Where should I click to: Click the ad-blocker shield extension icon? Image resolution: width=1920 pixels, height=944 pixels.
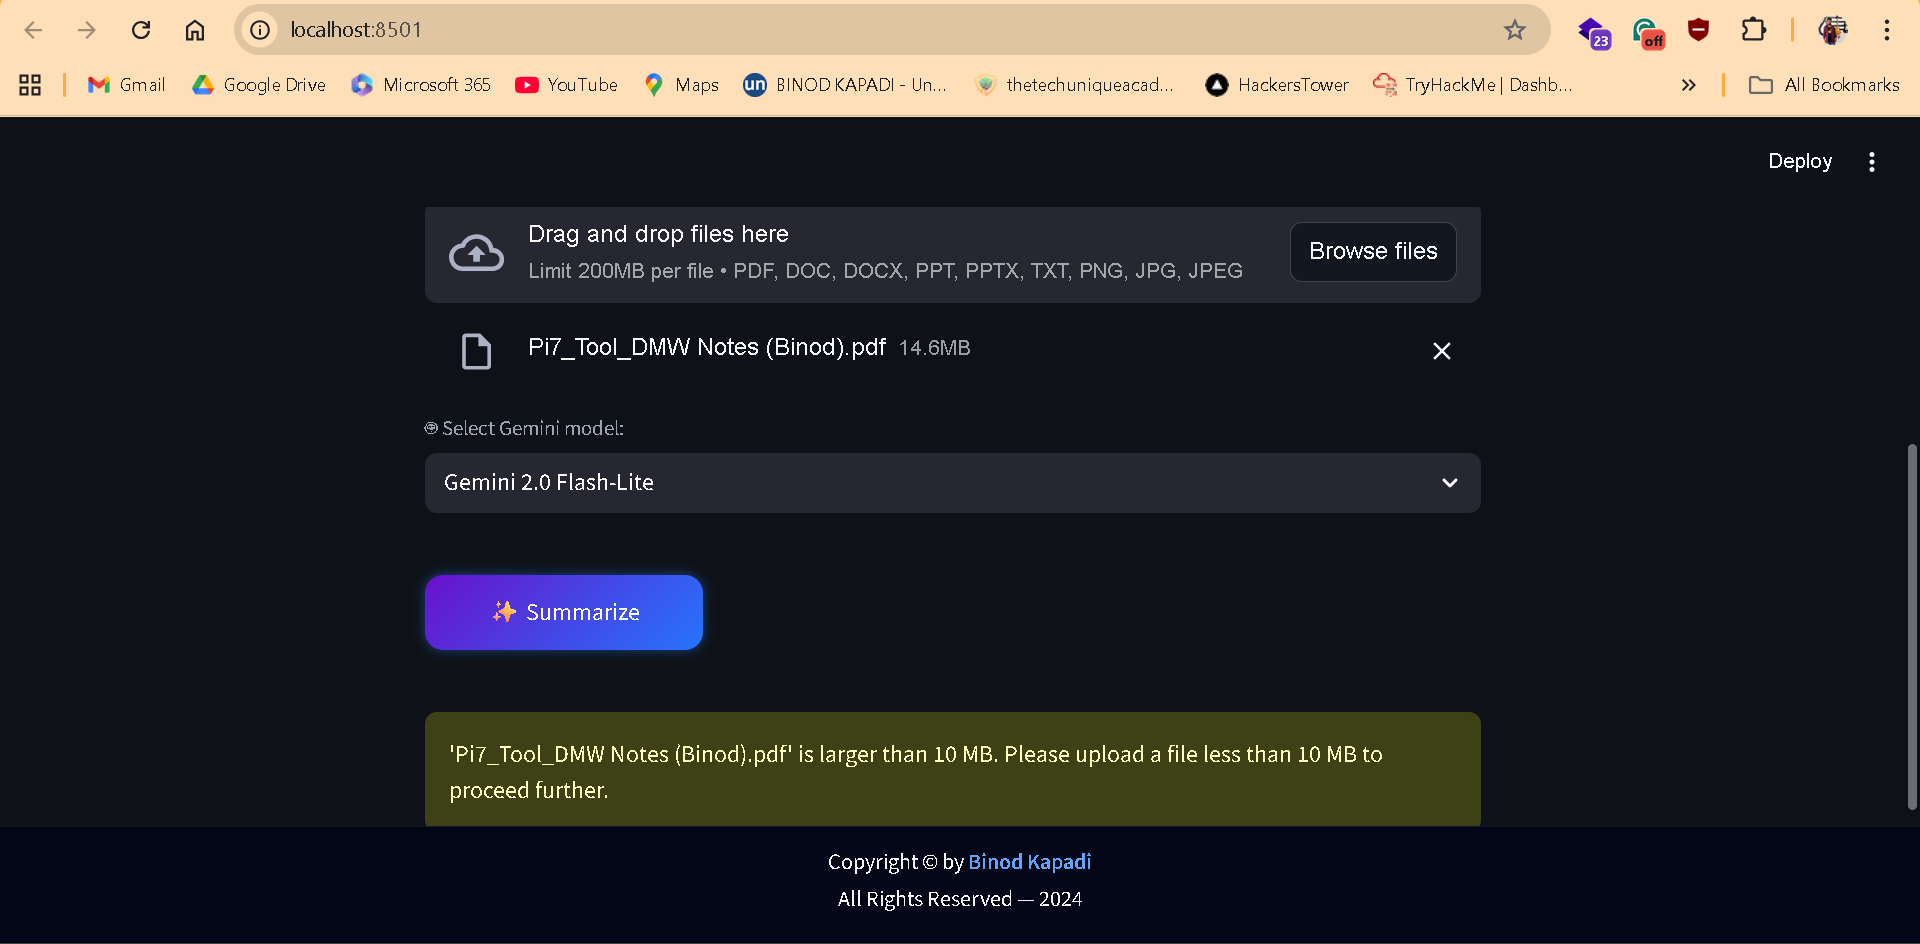[1699, 30]
